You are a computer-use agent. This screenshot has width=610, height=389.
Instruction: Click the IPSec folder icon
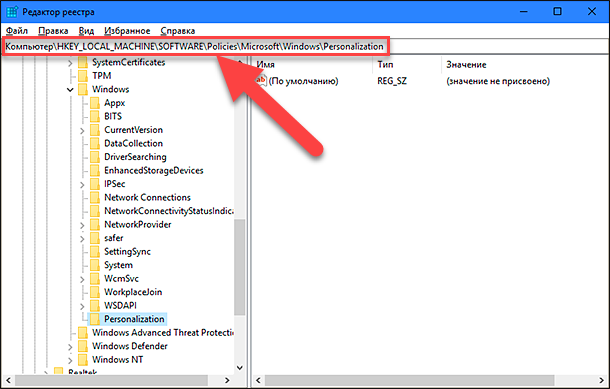[95, 184]
